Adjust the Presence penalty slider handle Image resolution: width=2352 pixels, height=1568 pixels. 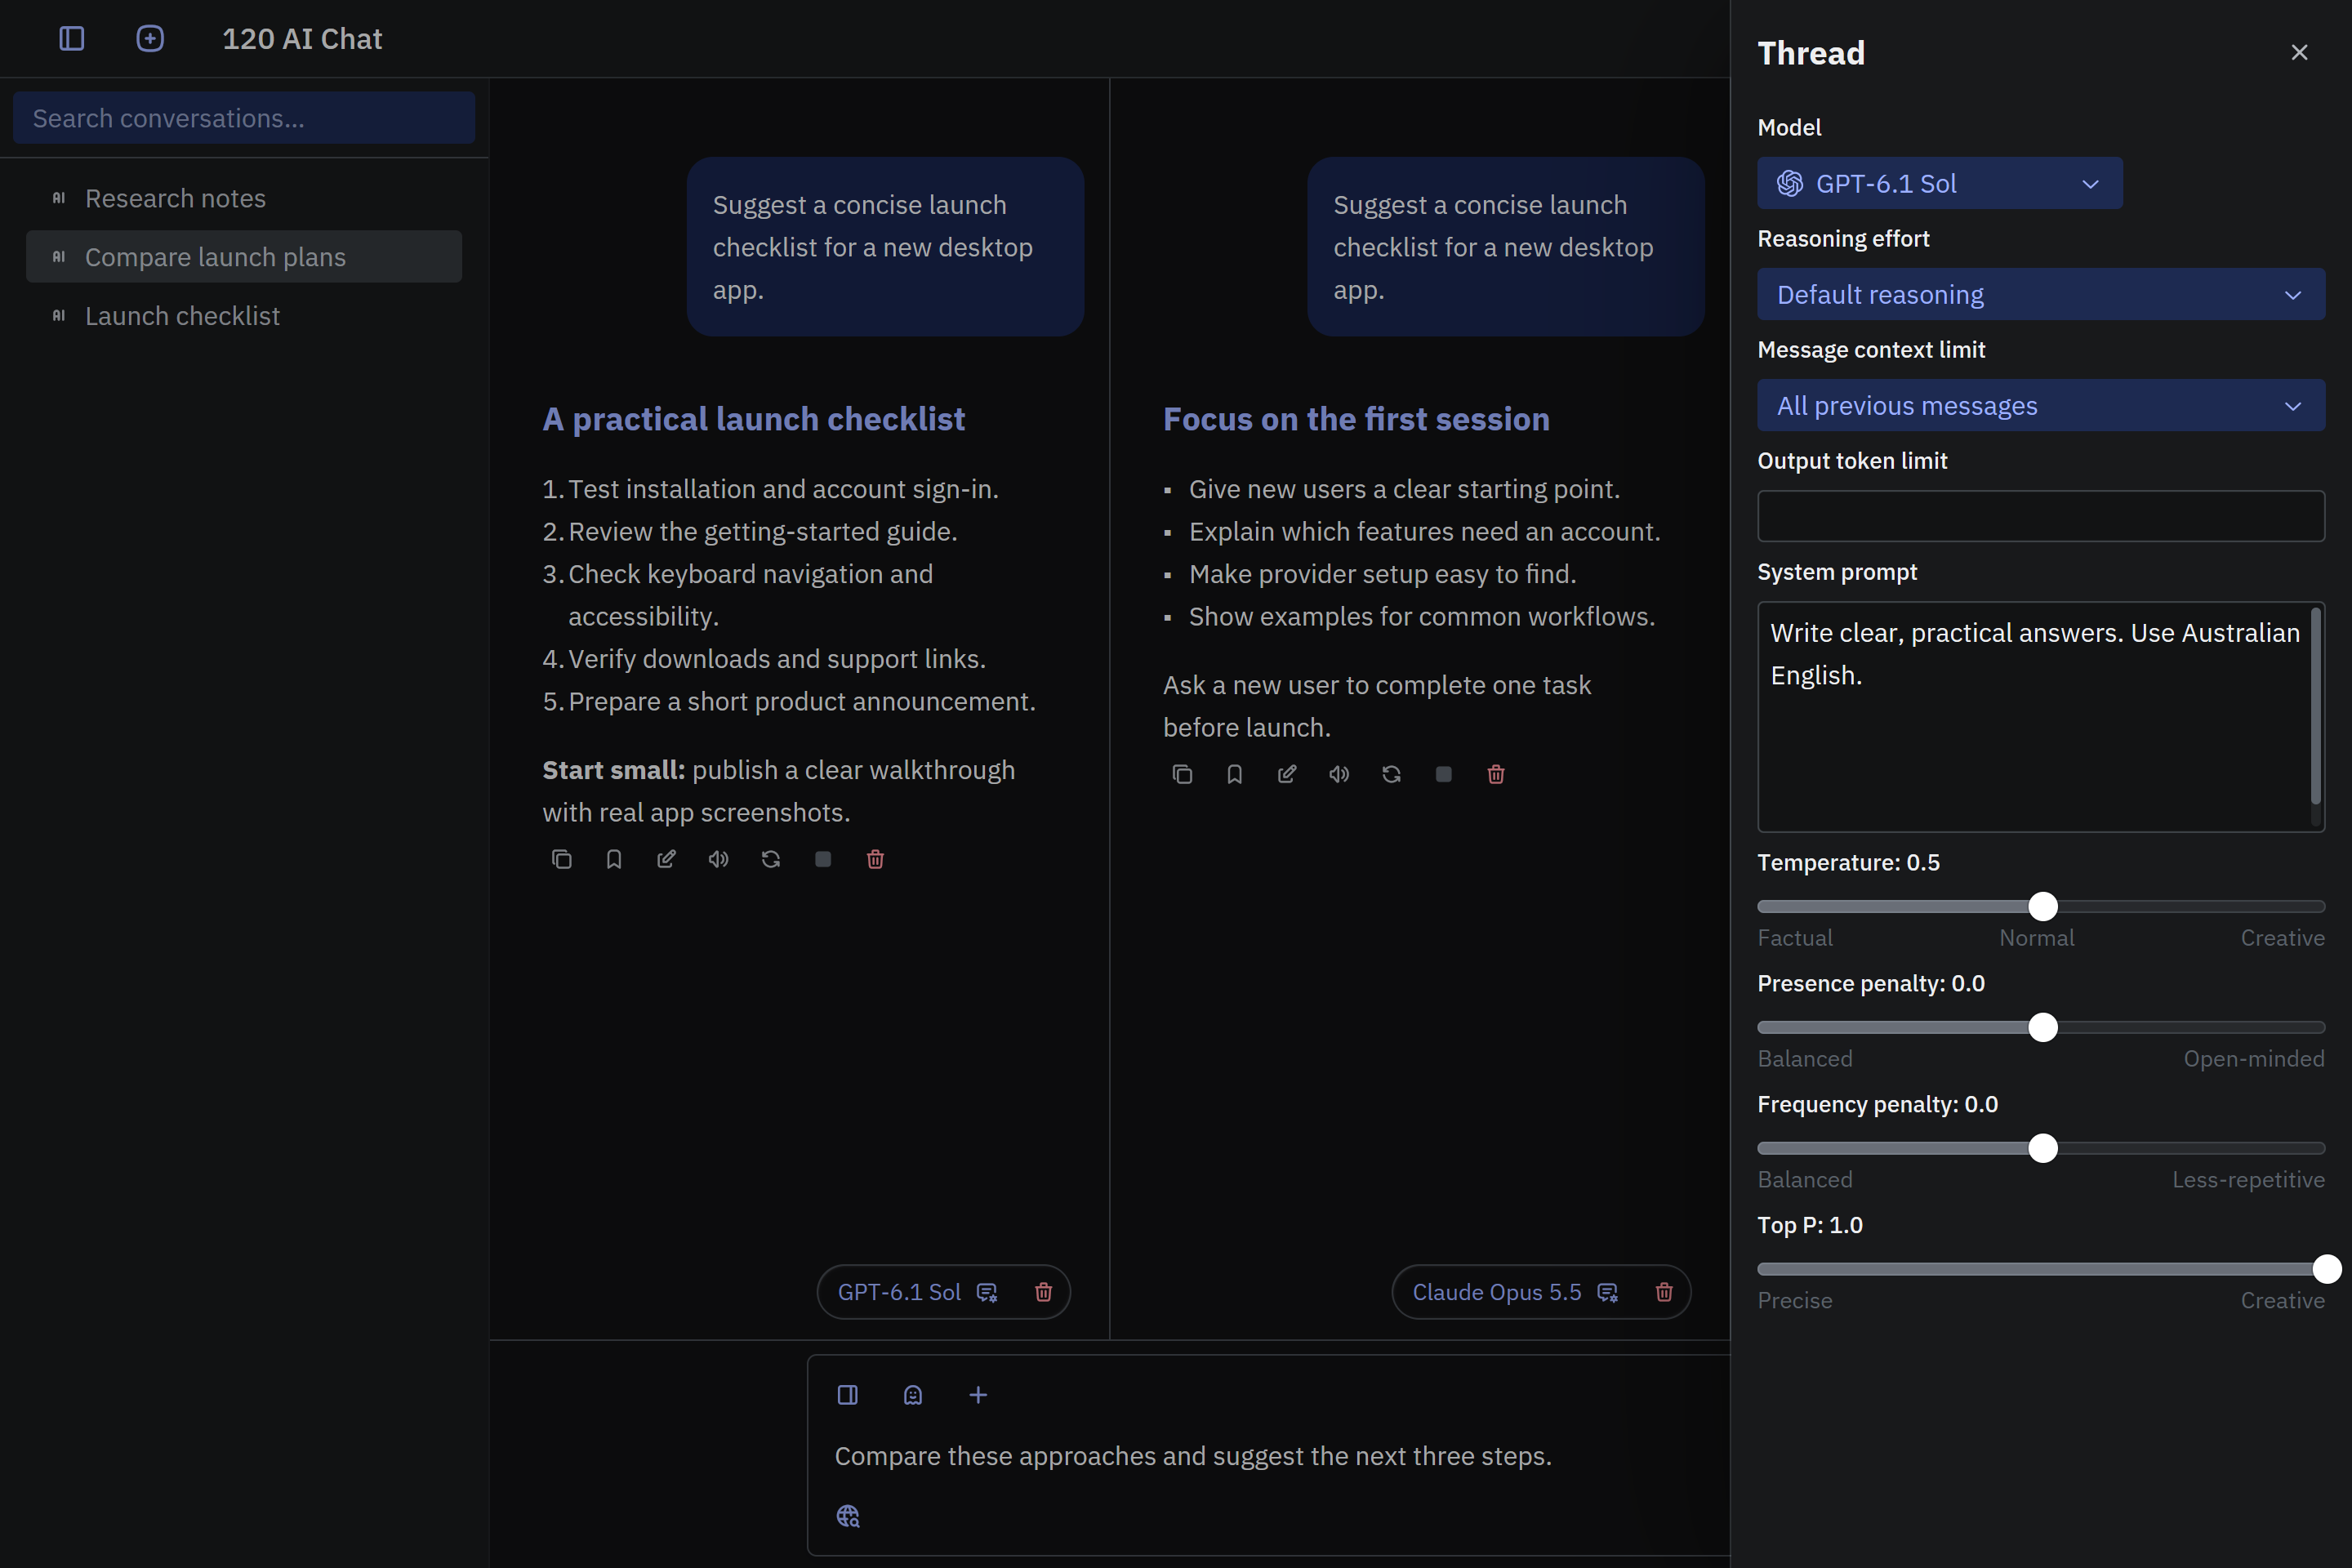click(x=2043, y=1027)
